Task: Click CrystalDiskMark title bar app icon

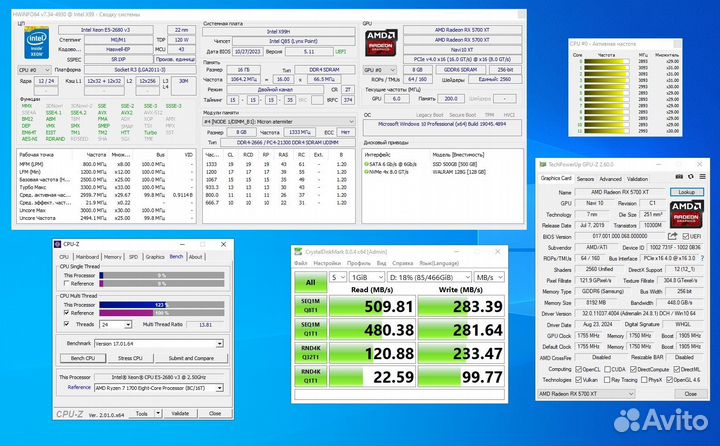Action: click(298, 252)
